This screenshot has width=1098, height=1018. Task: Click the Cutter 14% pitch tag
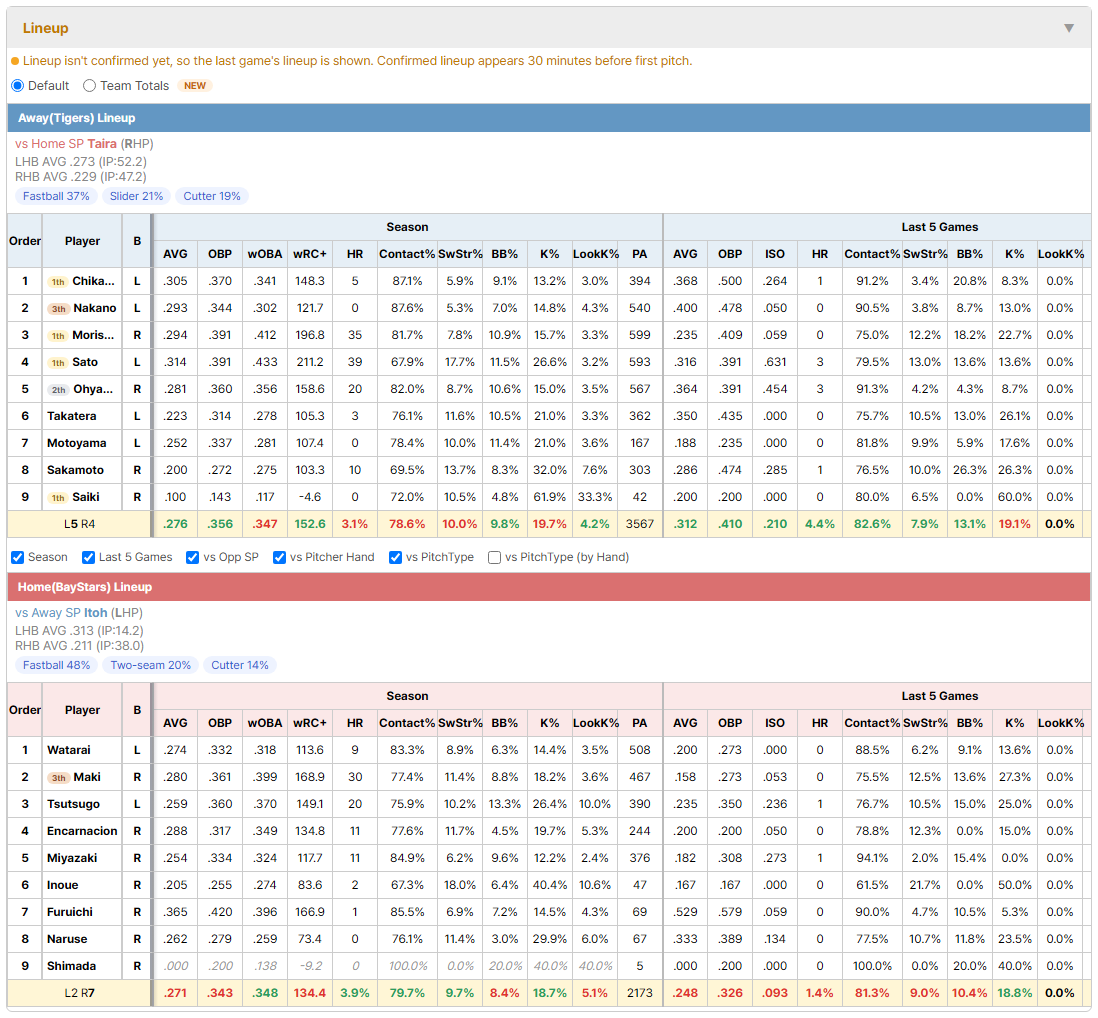[x=240, y=665]
